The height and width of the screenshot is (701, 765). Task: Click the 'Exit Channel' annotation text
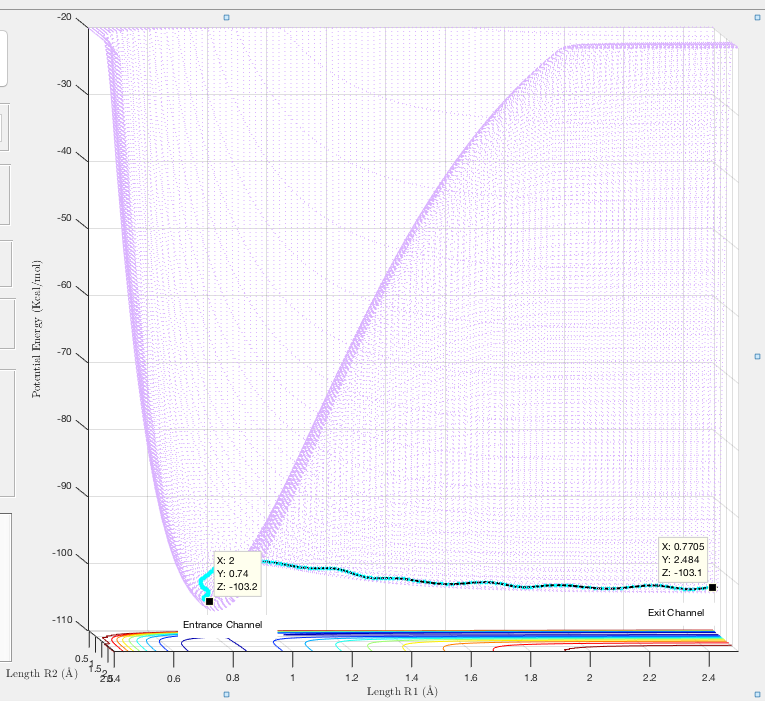pyautogui.click(x=676, y=613)
